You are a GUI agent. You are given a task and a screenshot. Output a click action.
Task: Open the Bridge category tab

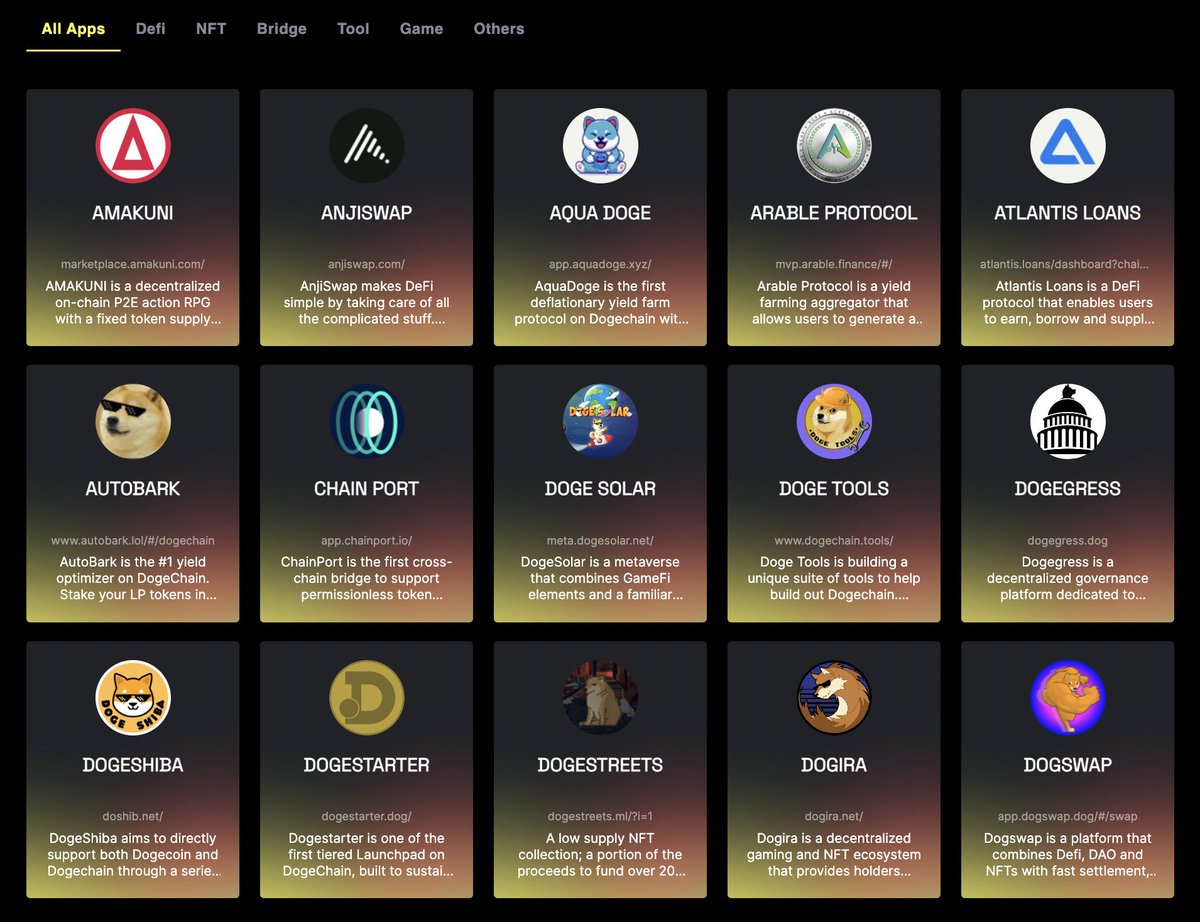point(282,29)
